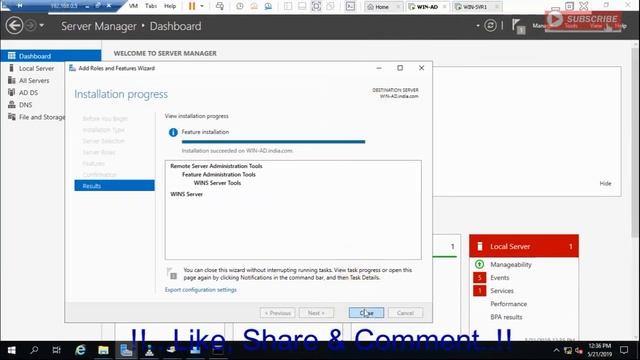Open the Action Center notification icon

click(624, 350)
